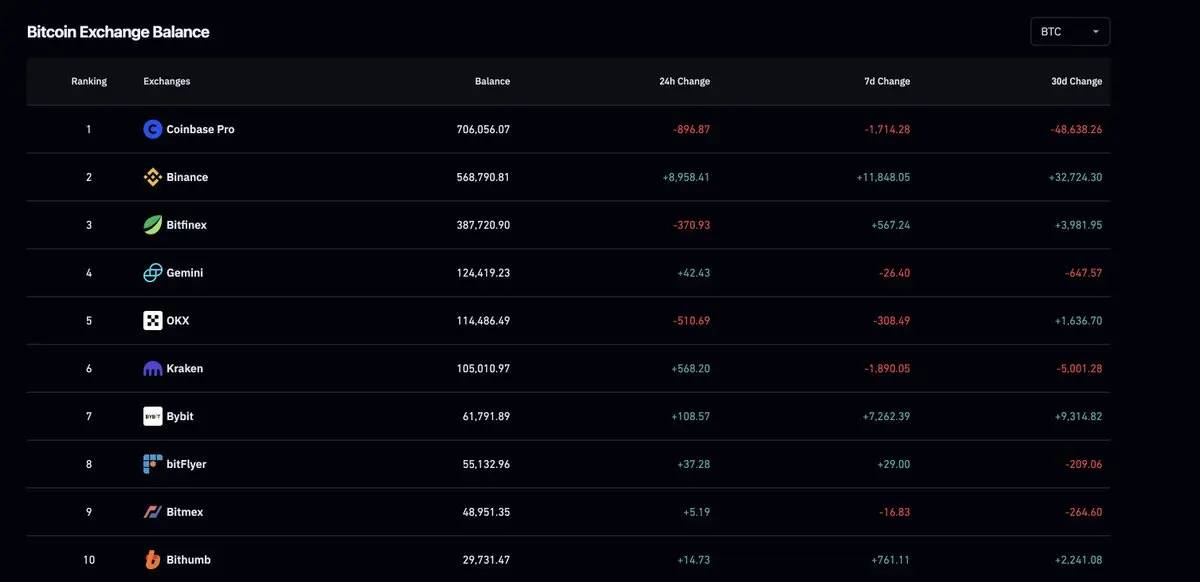
Task: Sort by the Exchanges column header
Action: click(x=167, y=81)
